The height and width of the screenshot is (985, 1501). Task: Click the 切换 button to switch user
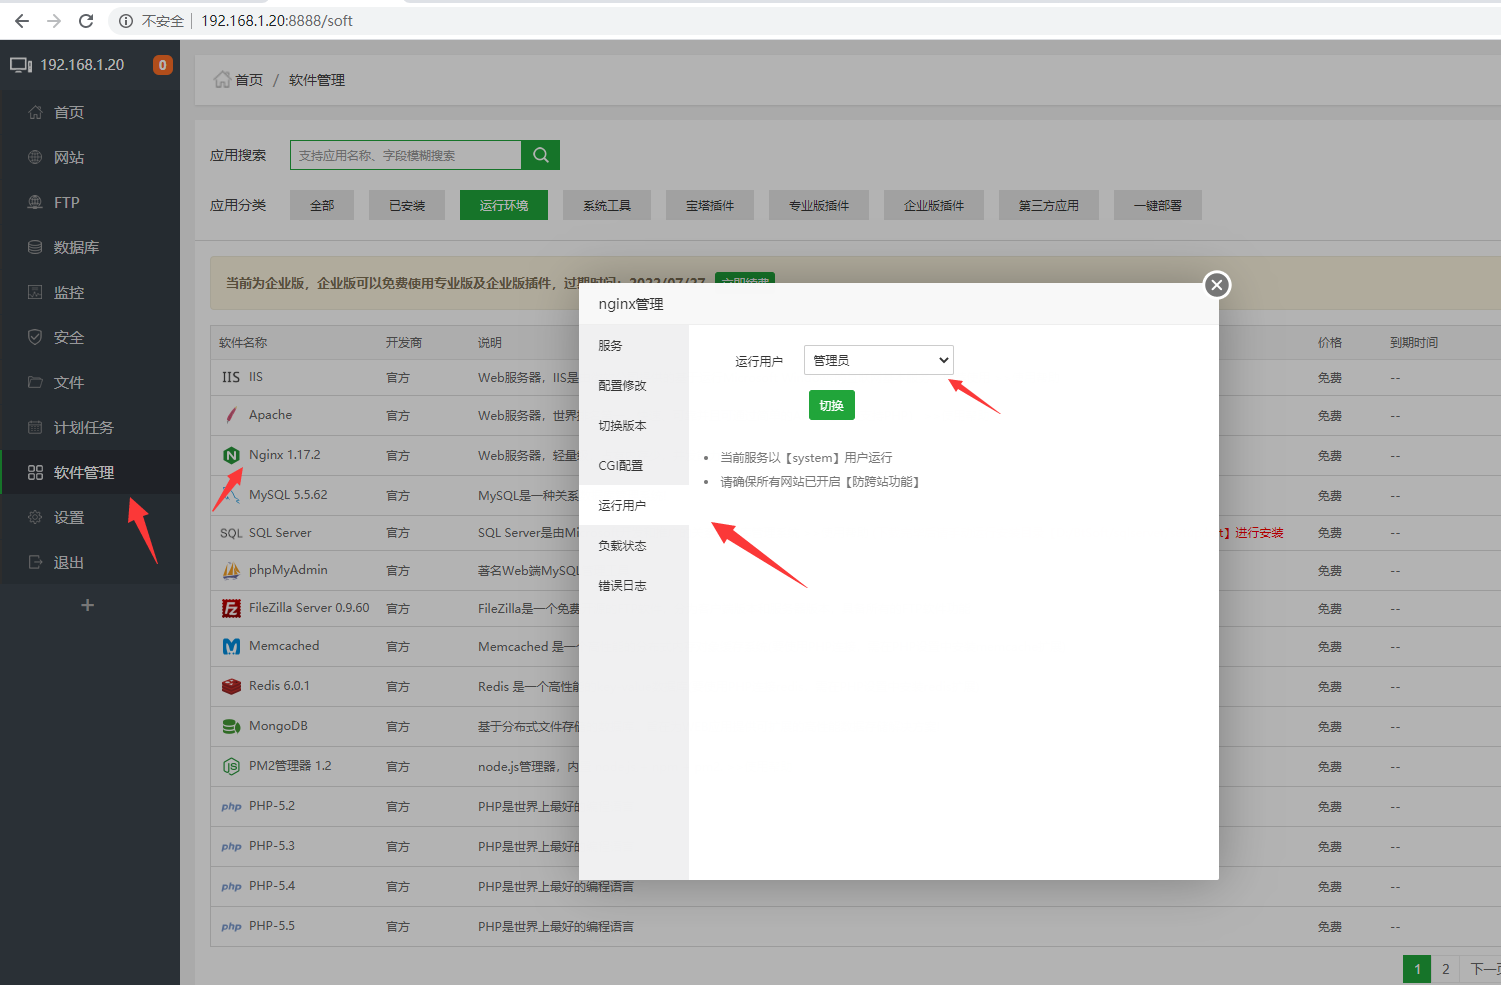pos(831,405)
